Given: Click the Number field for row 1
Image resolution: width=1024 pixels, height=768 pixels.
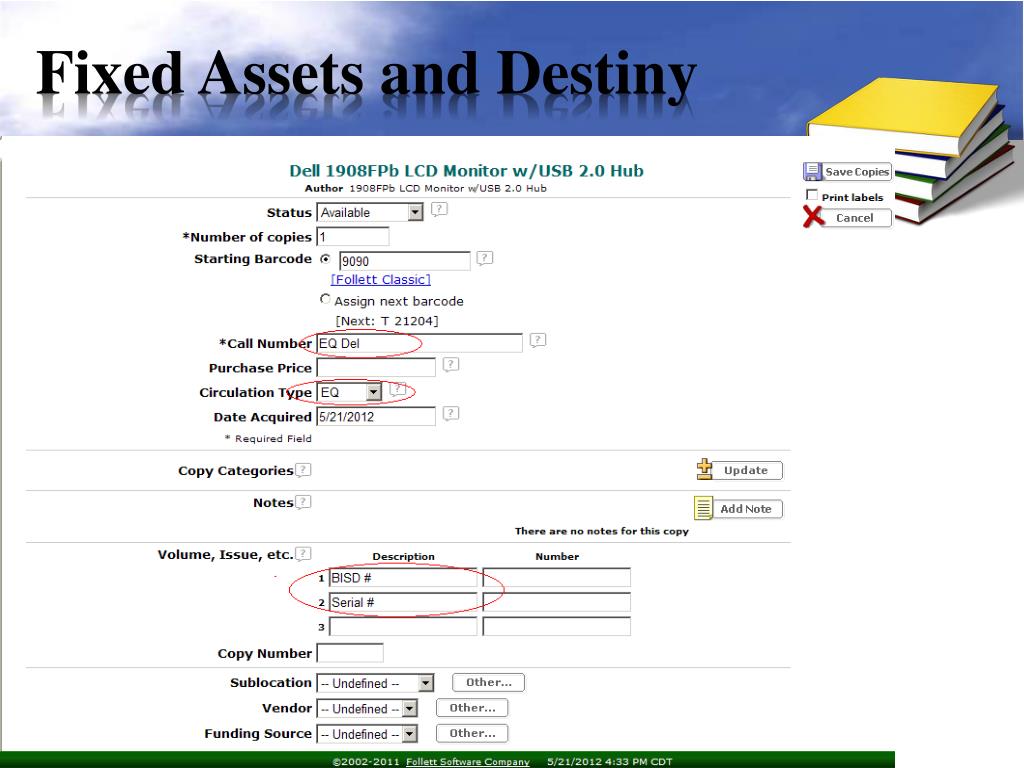Looking at the screenshot, I should tap(556, 578).
